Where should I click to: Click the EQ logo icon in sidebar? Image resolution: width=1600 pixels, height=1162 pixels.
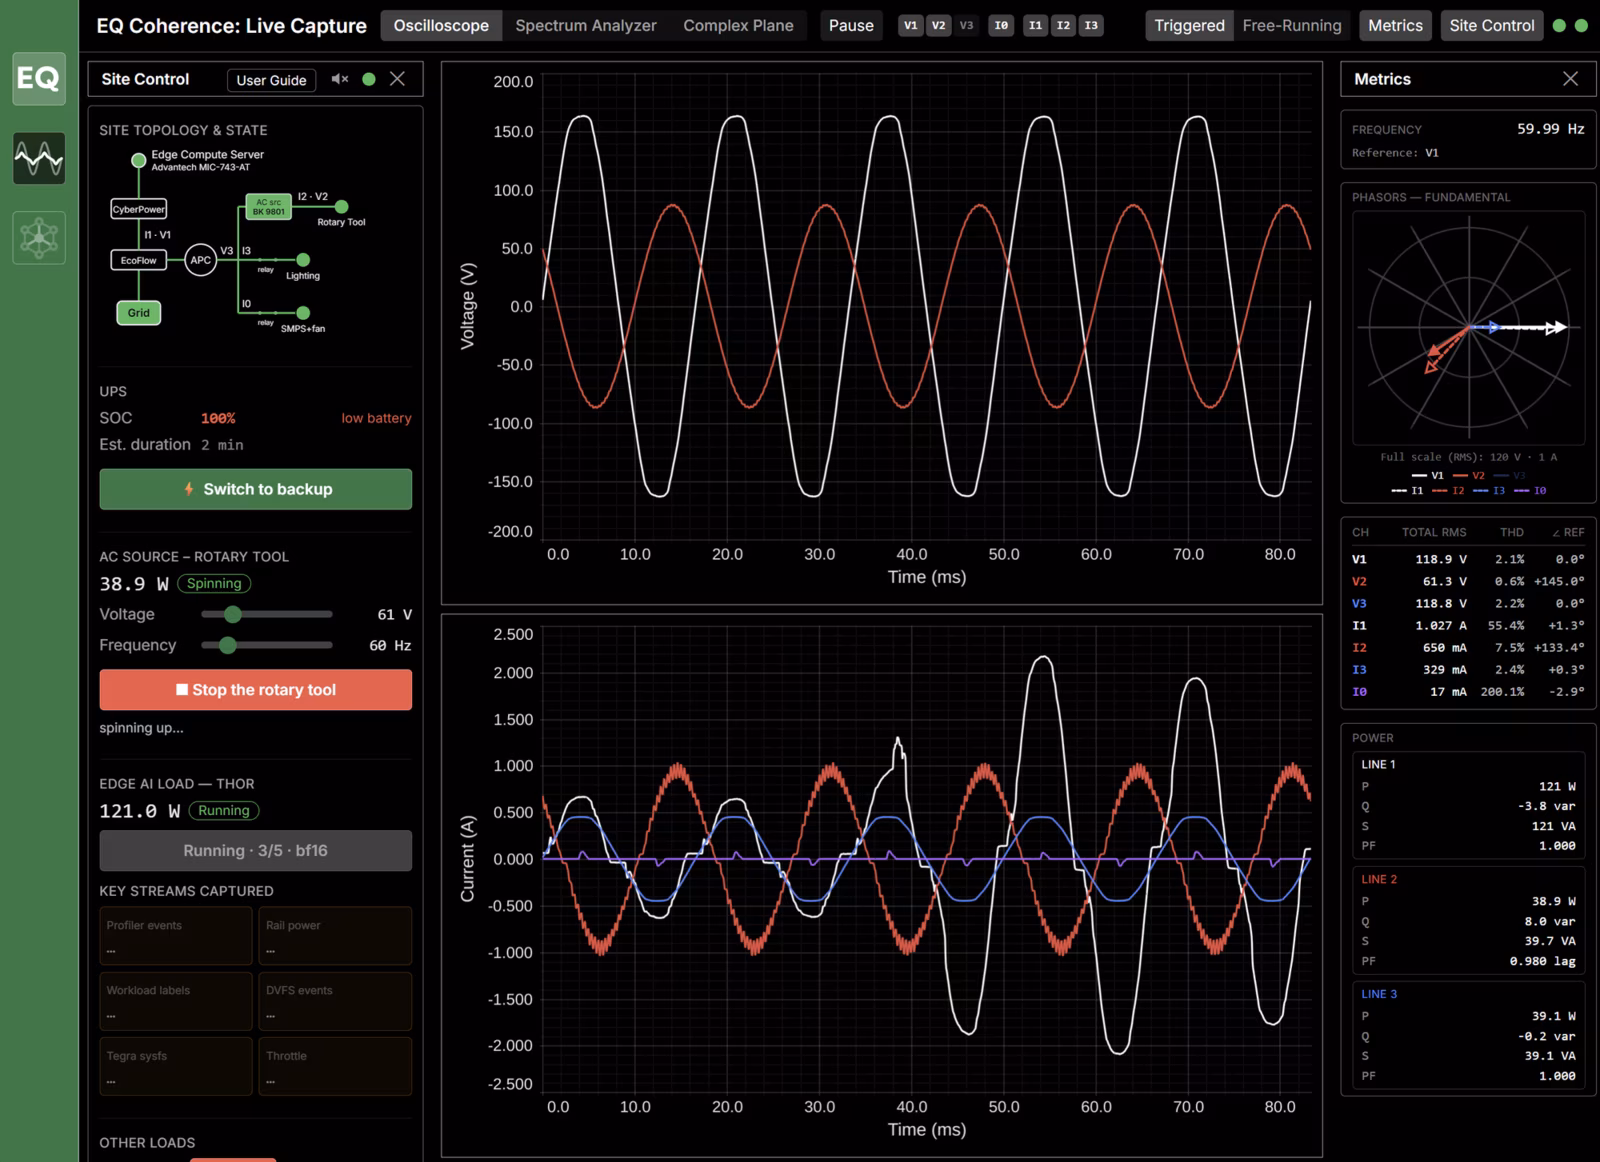click(39, 78)
